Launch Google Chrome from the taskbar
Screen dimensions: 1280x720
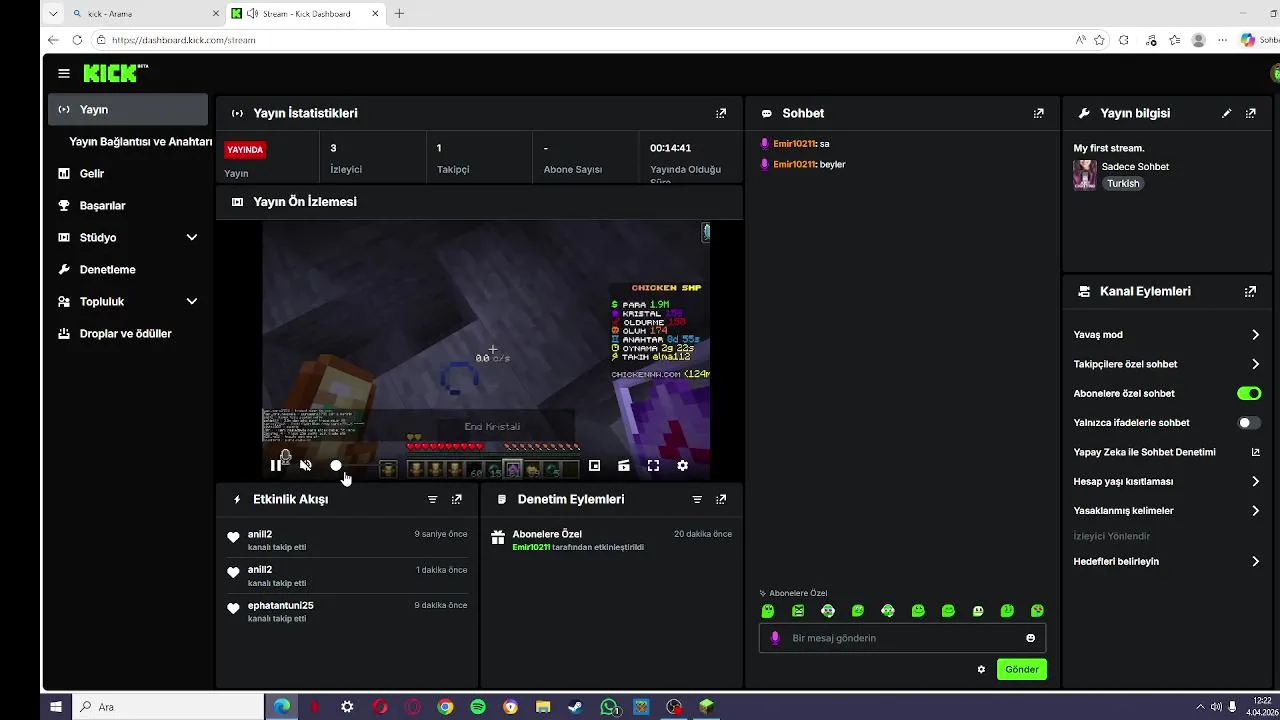(445, 707)
